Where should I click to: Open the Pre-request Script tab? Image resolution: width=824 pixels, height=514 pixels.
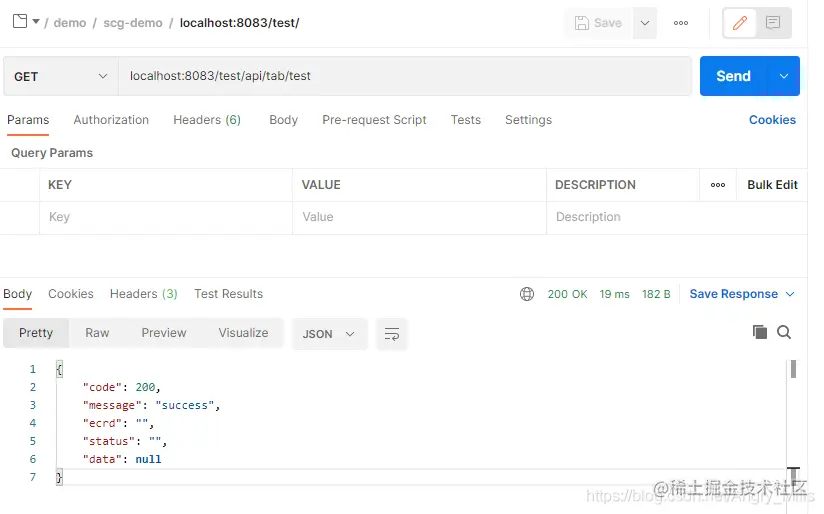click(374, 120)
